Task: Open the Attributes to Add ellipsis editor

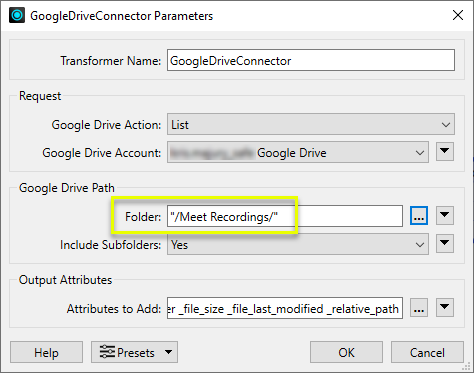Action: pyautogui.click(x=419, y=308)
